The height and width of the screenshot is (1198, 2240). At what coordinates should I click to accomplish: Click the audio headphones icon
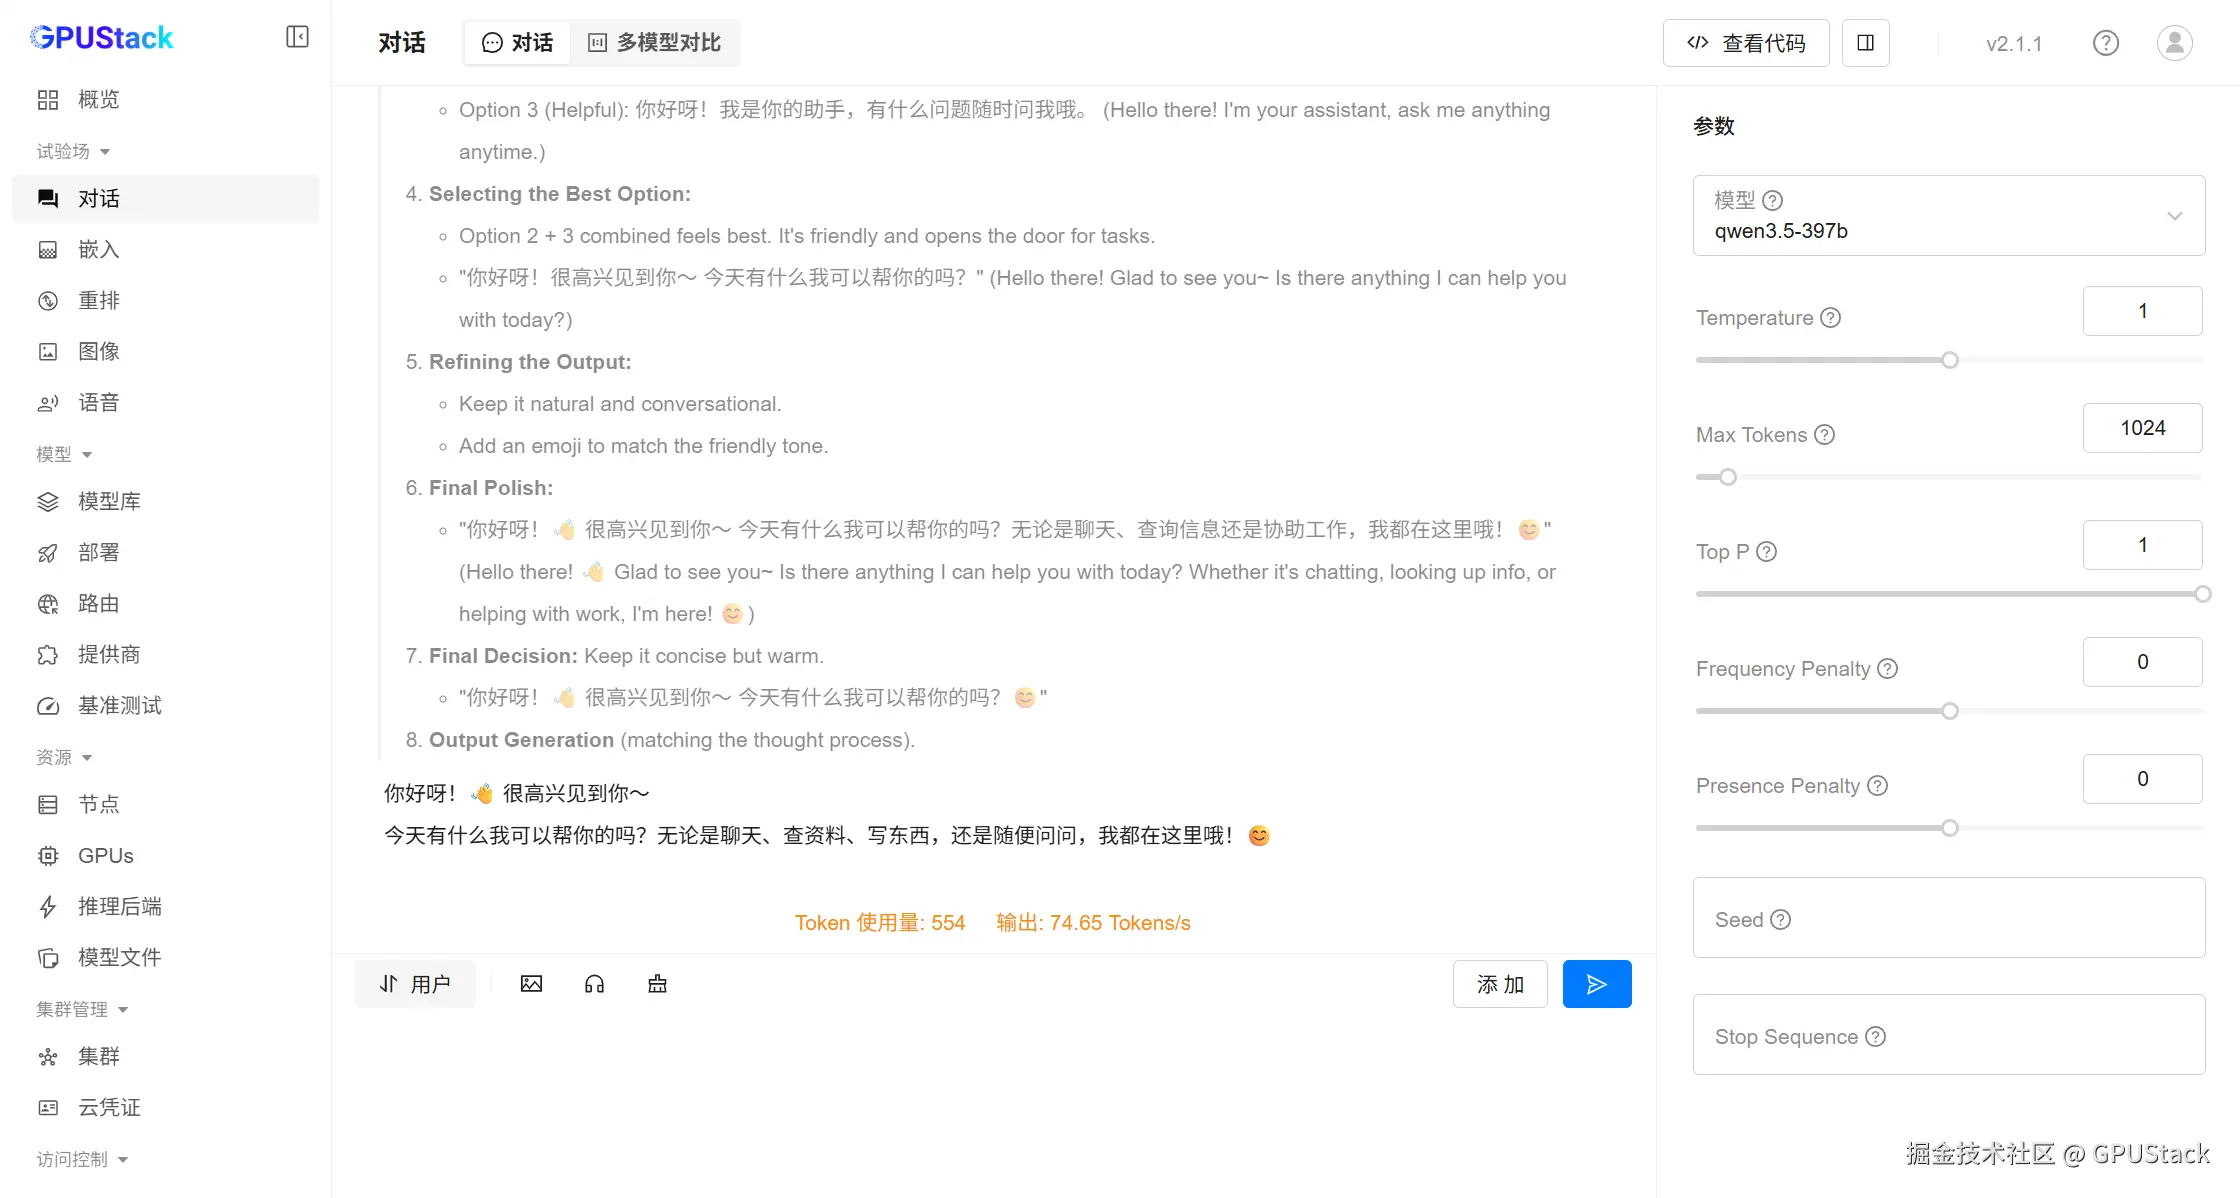pyautogui.click(x=594, y=984)
